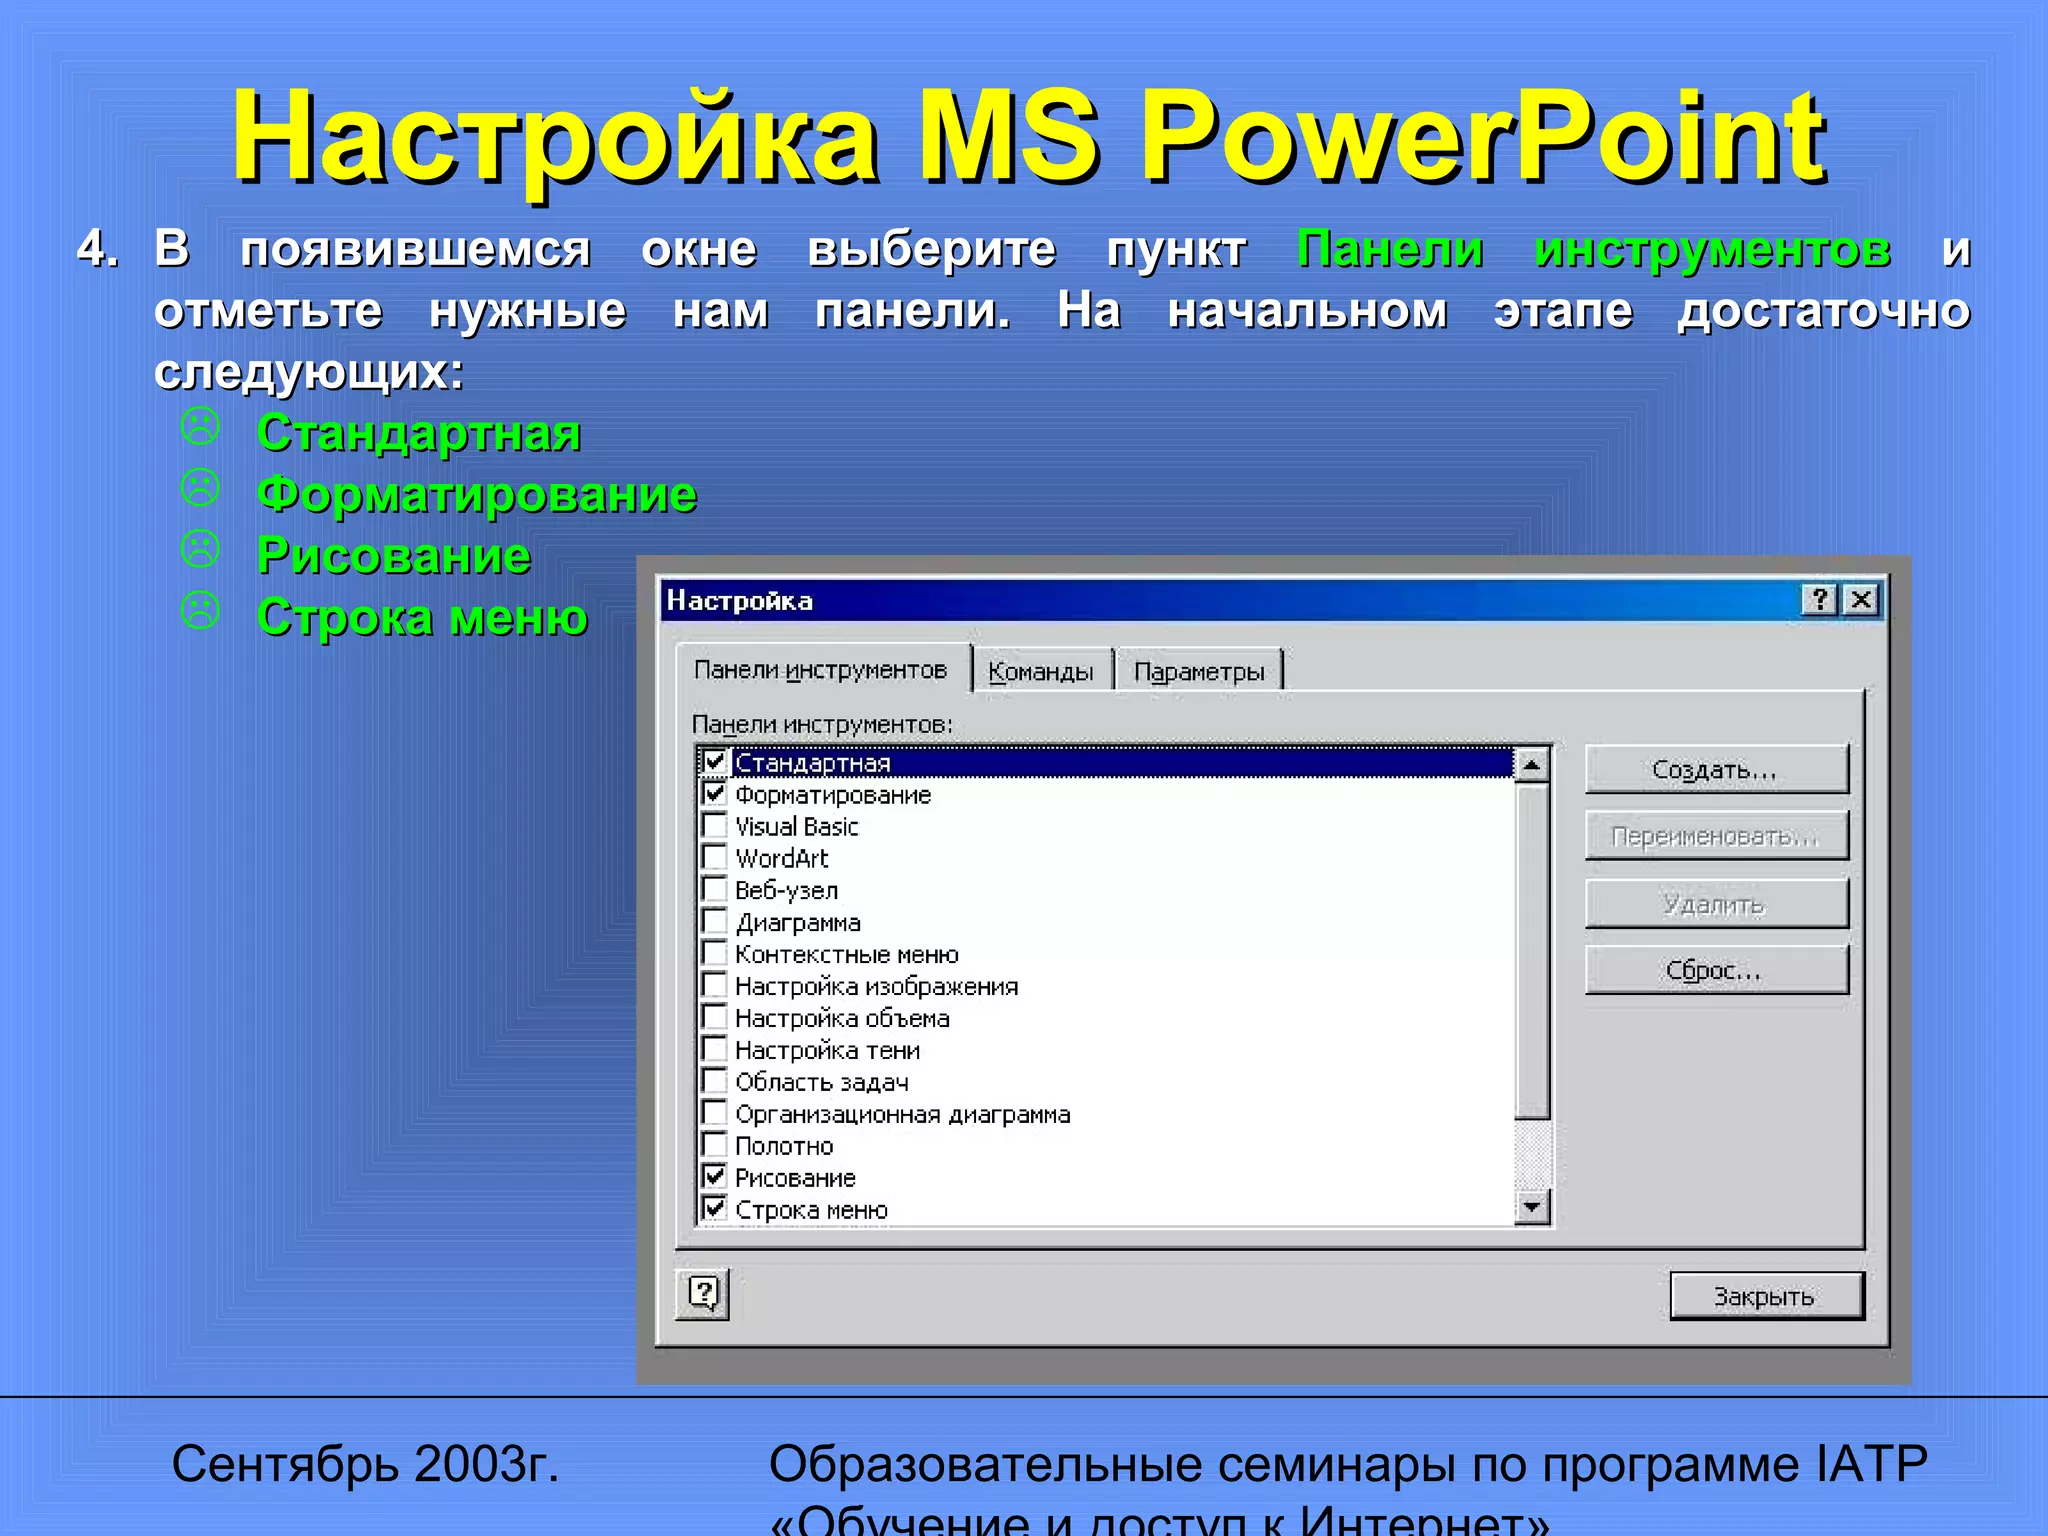Enable Настройка изображения checkbox
This screenshot has width=2048, height=1536.
714,986
